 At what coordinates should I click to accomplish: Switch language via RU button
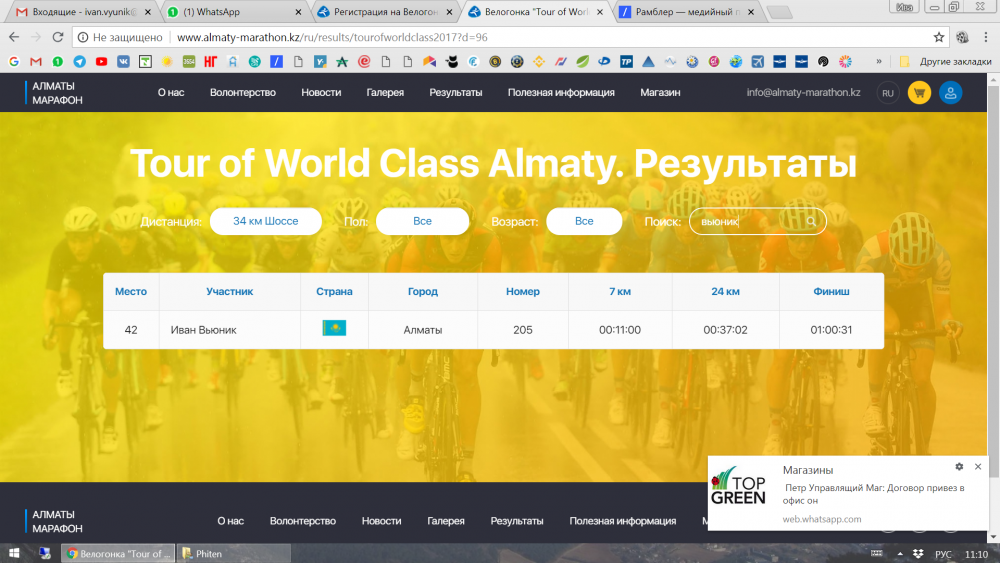pyautogui.click(x=886, y=93)
